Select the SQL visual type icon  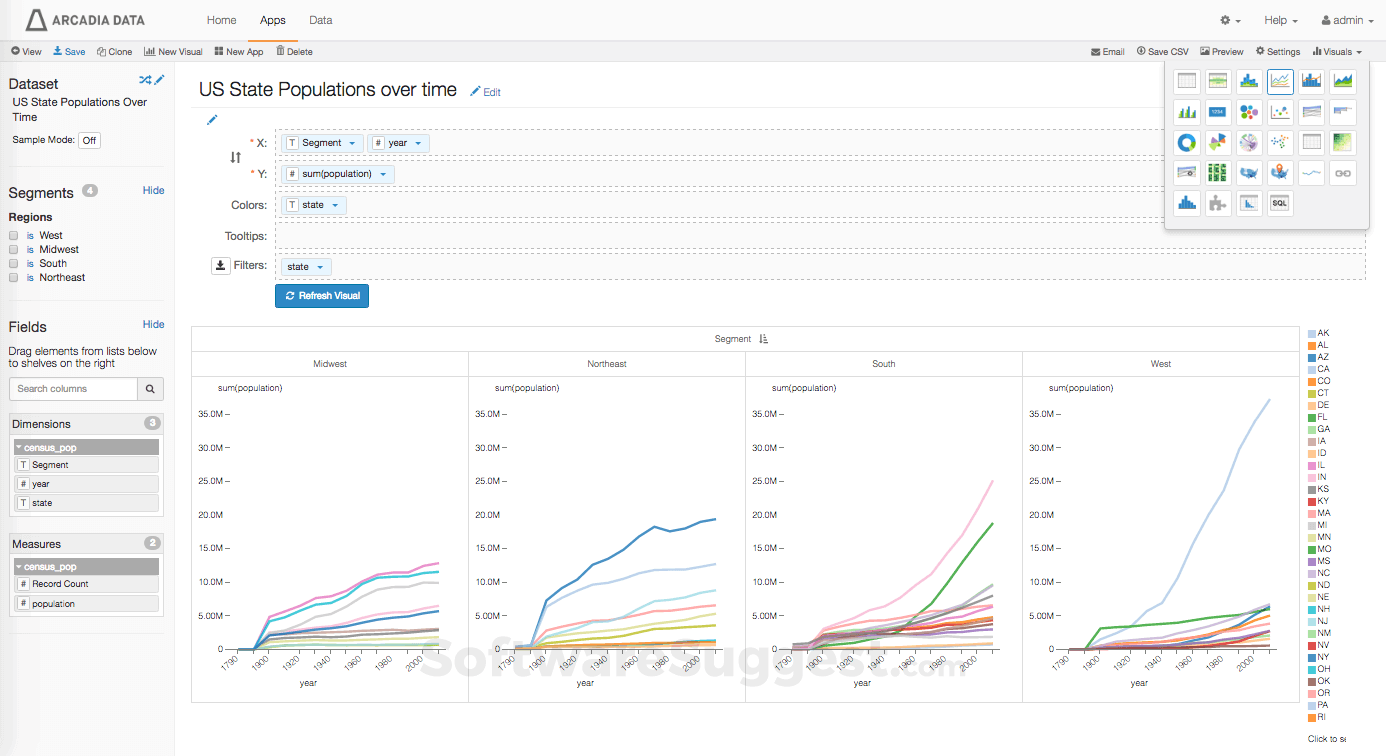[1279, 203]
